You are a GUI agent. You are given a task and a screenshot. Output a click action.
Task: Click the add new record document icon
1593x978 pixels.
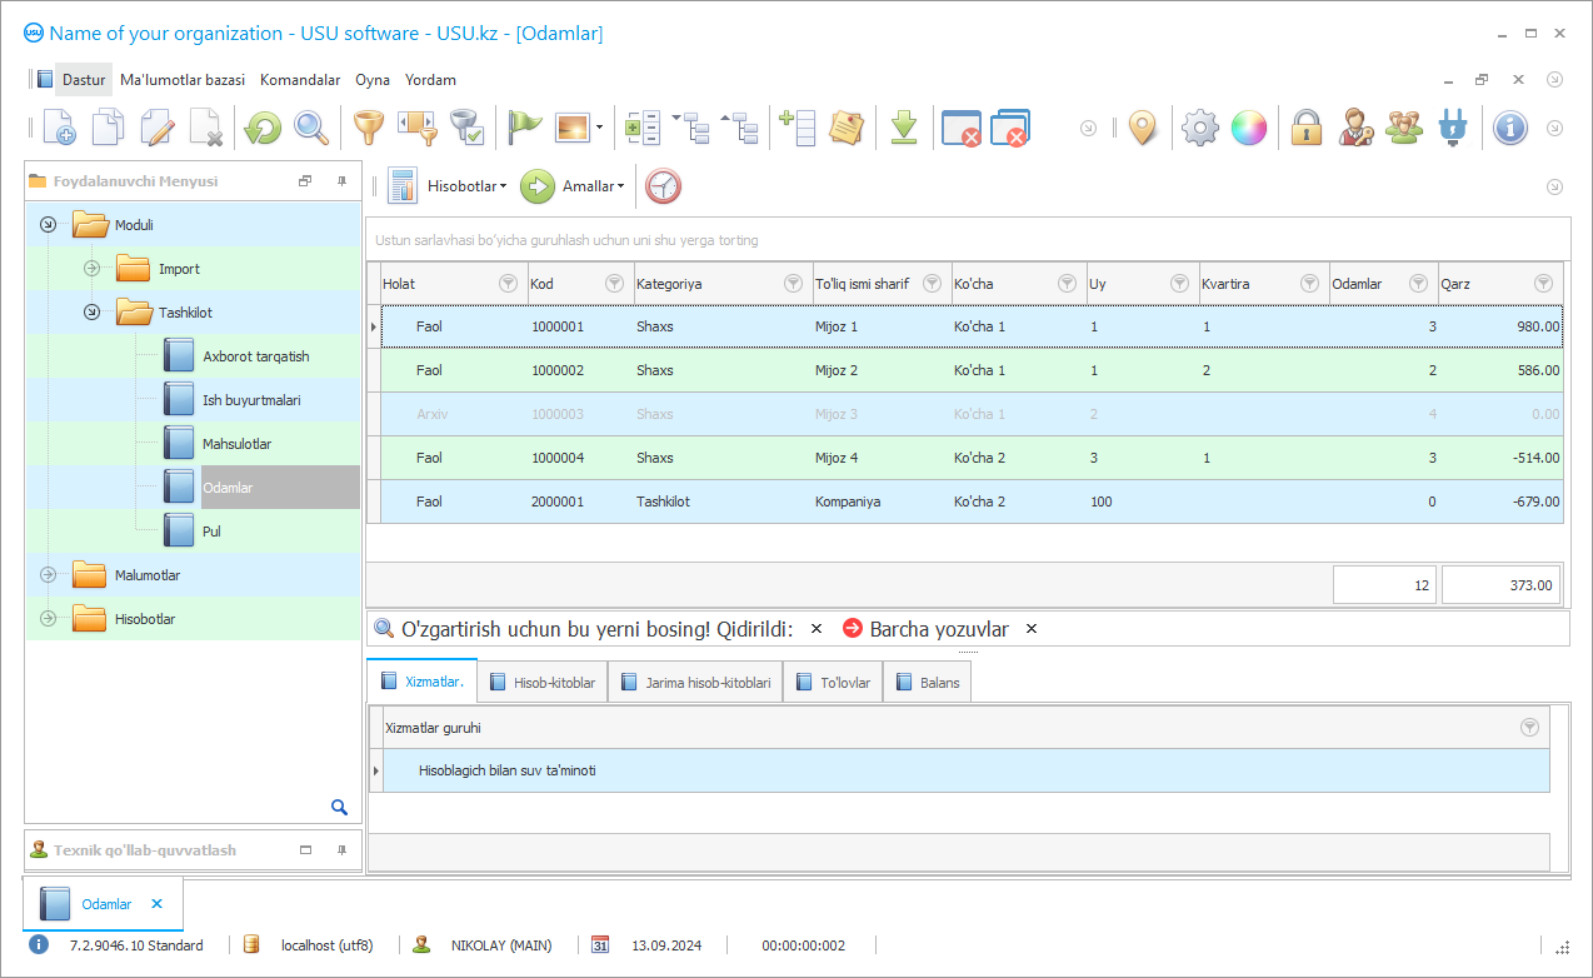(x=59, y=128)
